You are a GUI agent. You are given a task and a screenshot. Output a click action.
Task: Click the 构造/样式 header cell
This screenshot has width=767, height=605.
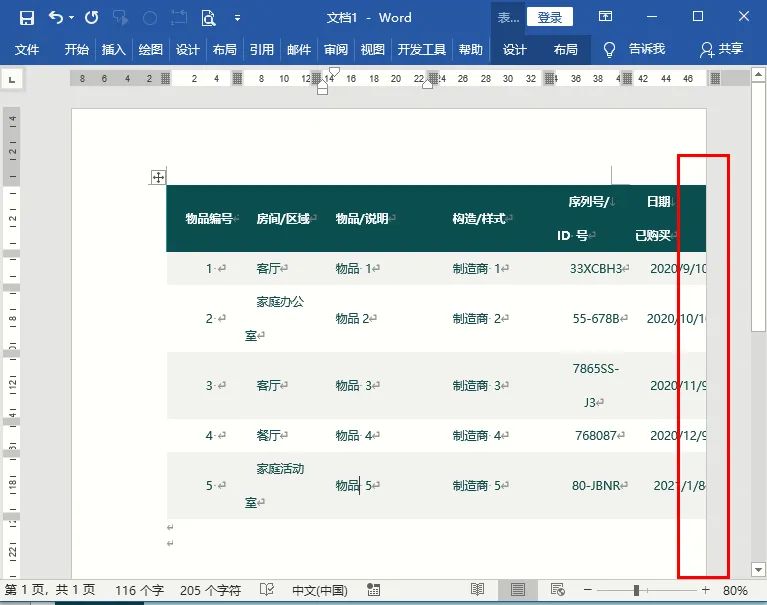tap(478, 219)
